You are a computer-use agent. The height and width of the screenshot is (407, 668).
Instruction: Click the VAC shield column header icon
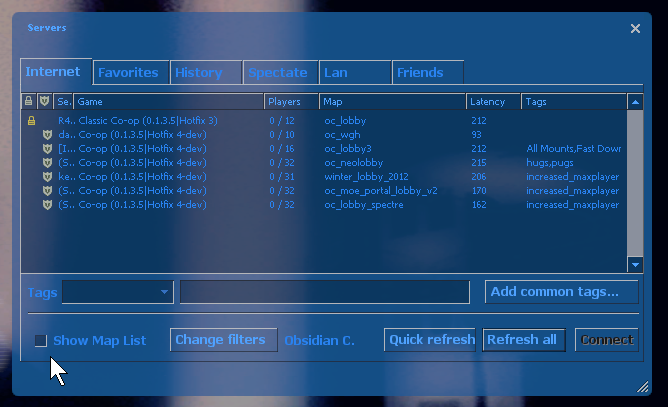coord(44,101)
